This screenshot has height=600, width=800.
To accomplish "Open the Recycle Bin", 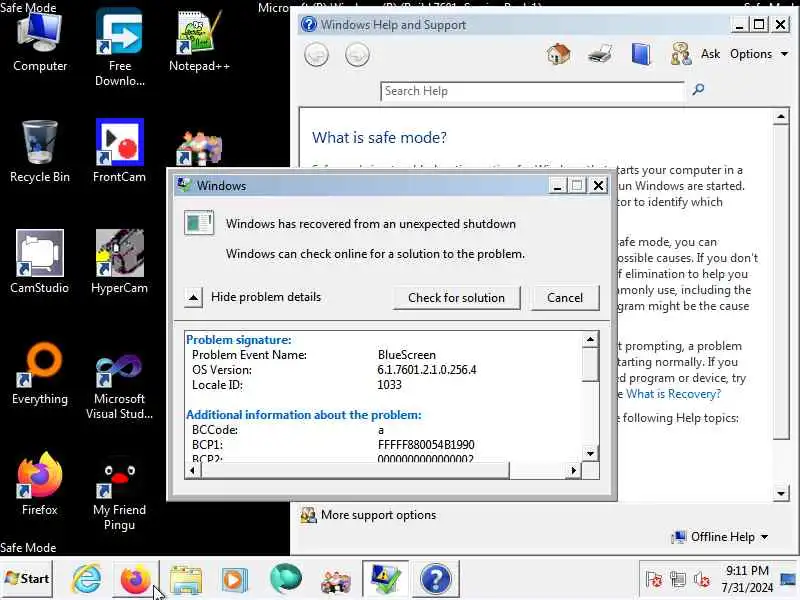I will click(40, 152).
